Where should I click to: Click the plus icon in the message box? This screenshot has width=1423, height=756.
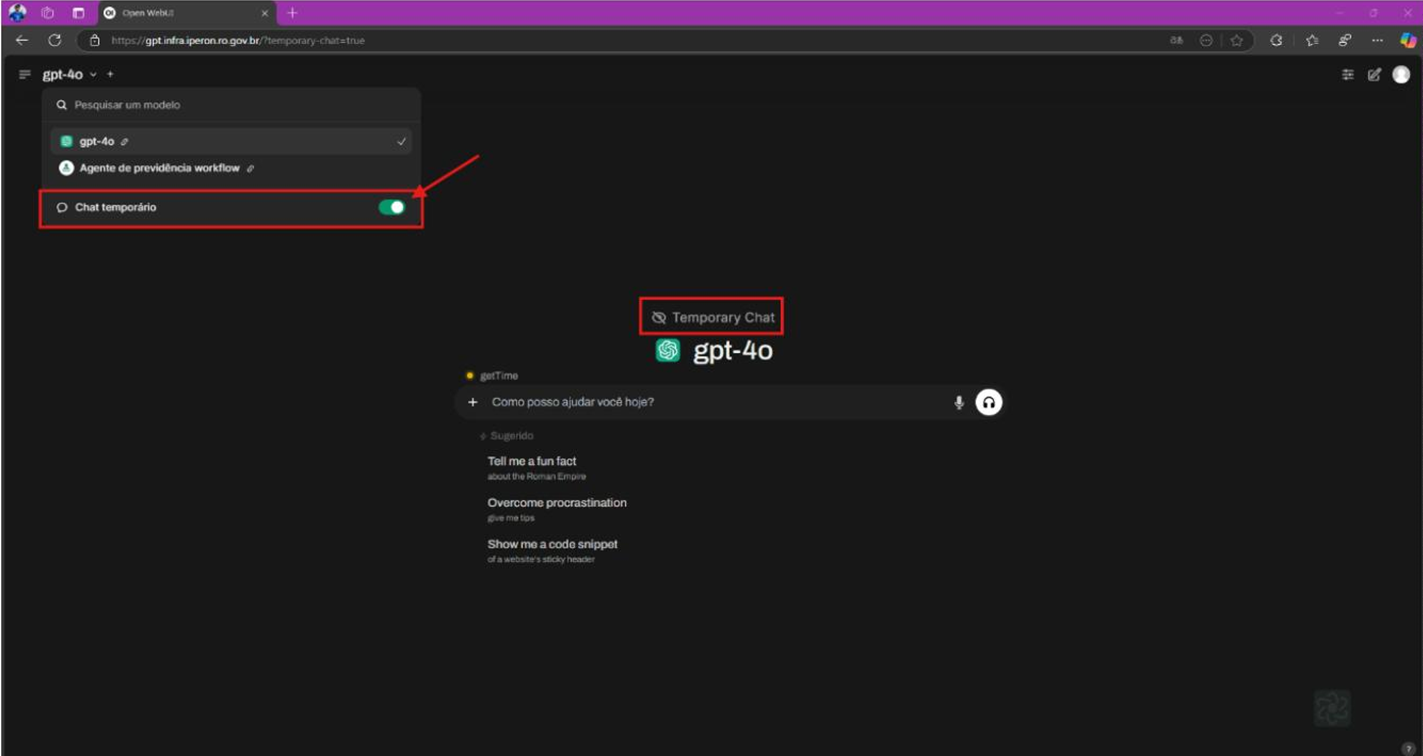tap(473, 402)
